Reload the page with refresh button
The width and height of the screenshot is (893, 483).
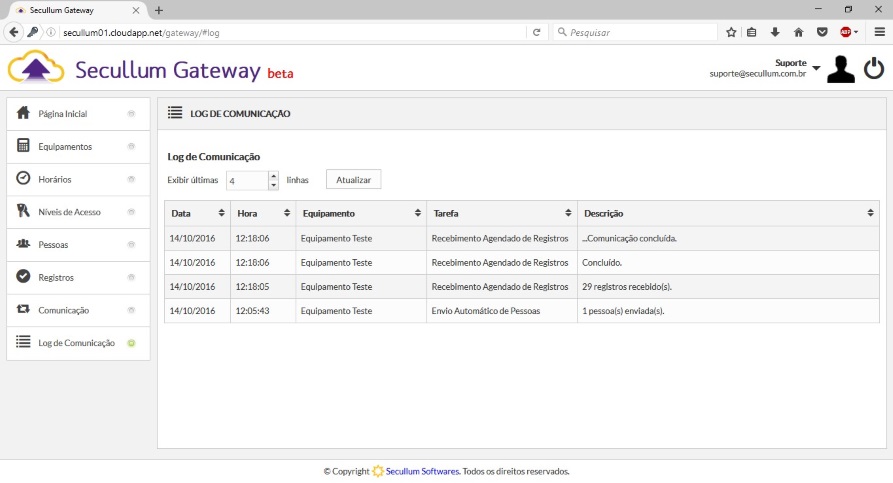537,32
